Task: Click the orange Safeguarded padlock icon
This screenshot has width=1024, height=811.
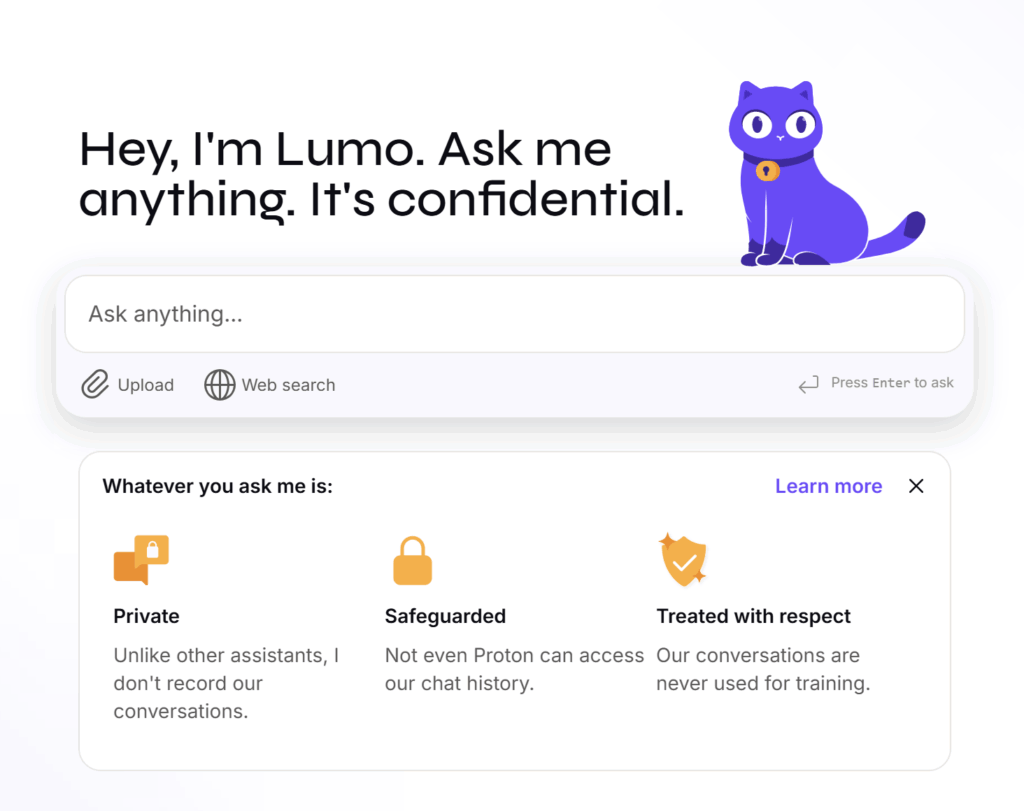Action: (412, 560)
